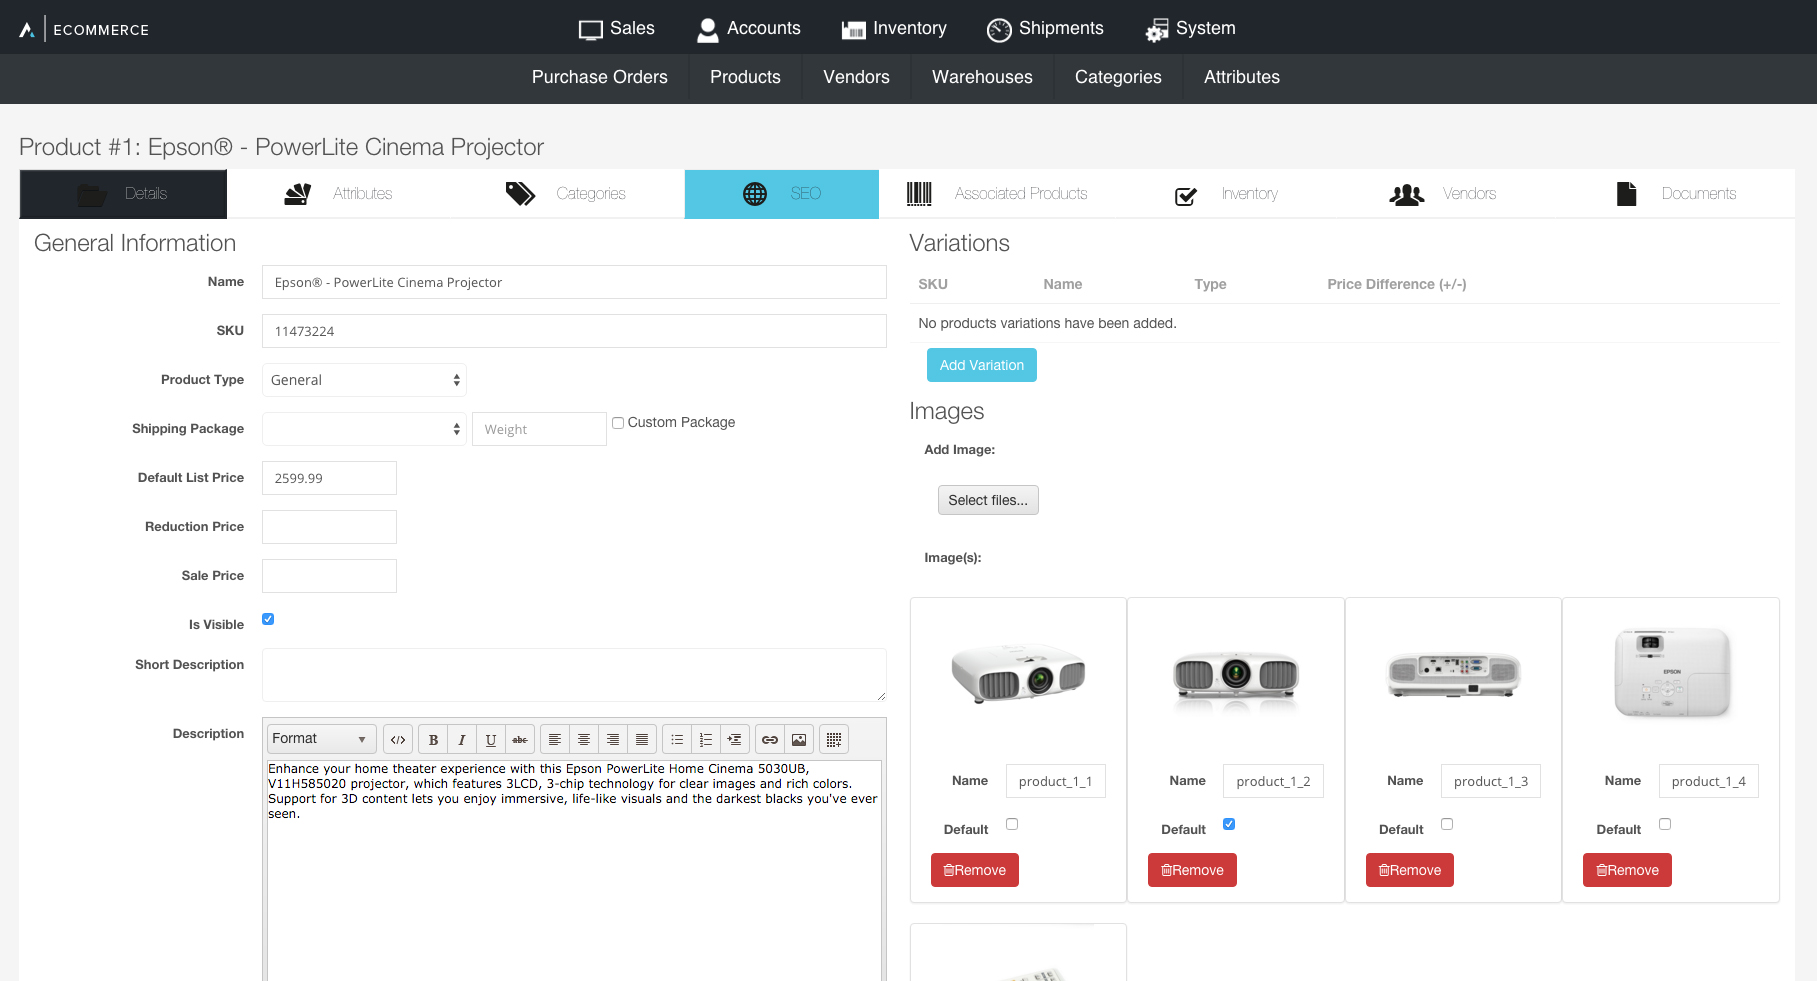Screen dimensions: 1817x981
Task: Uncheck the Is Visible checkbox
Action: 268,619
